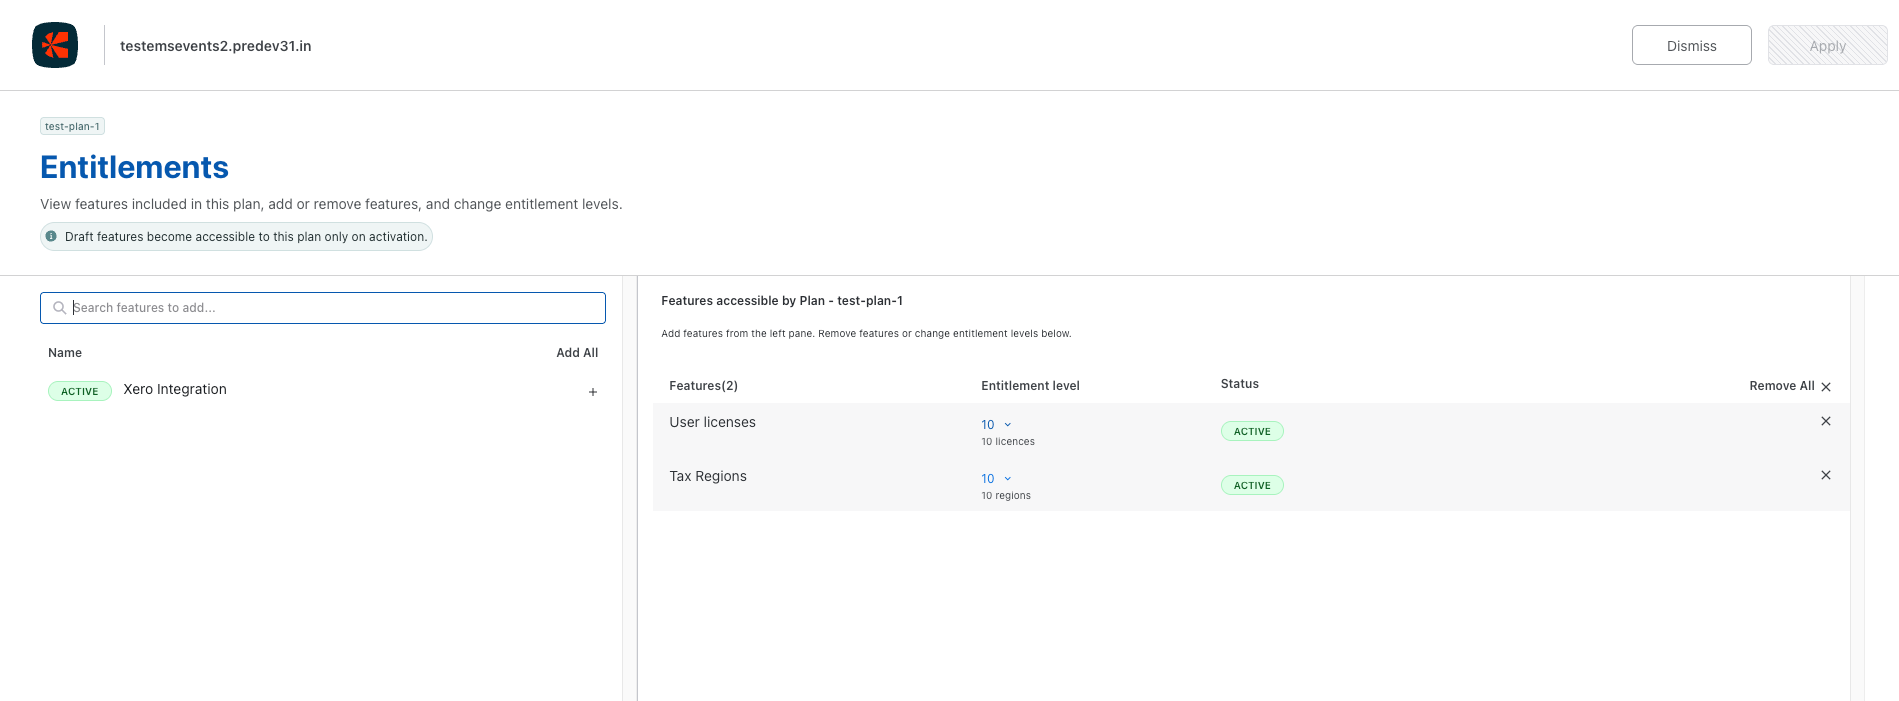Click the info icon in draft notice
Viewport: 1899px width, 701px height.
pyautogui.click(x=51, y=237)
